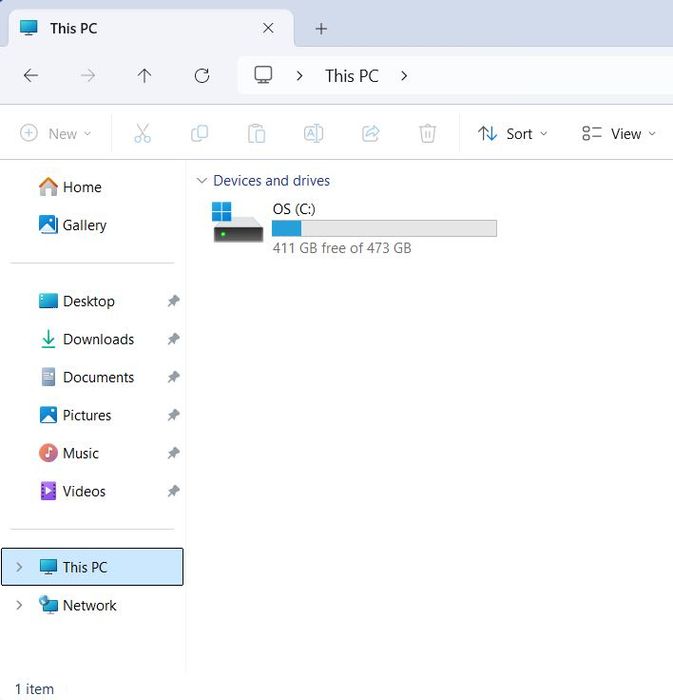The height and width of the screenshot is (700, 673).
Task: Click the Share icon in toolbar
Action: pos(370,133)
